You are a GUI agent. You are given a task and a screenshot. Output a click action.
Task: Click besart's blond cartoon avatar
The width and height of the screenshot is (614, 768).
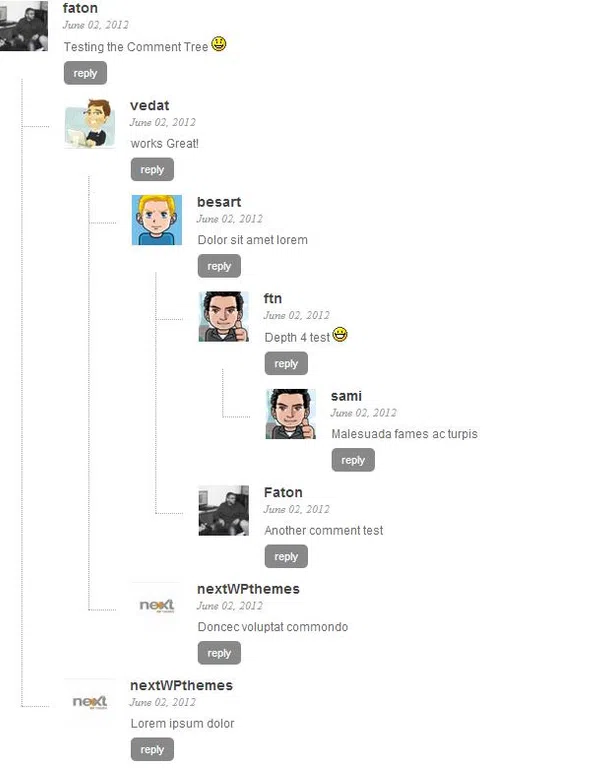click(157, 220)
